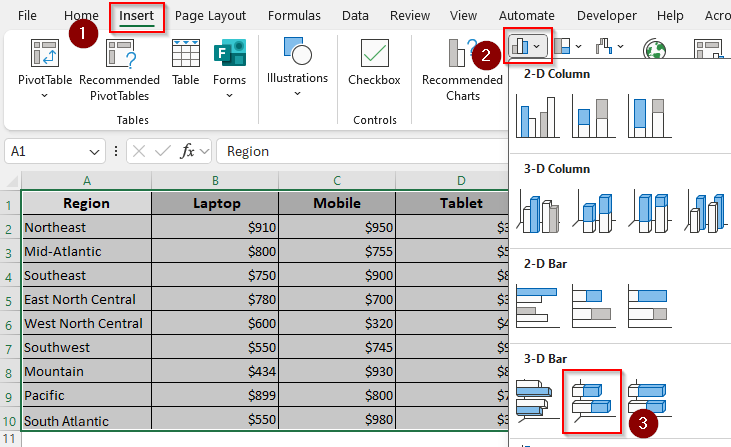Viewport: 731px width, 447px height.
Task: Choose the plain 3-D Column chart
Action: tap(705, 211)
